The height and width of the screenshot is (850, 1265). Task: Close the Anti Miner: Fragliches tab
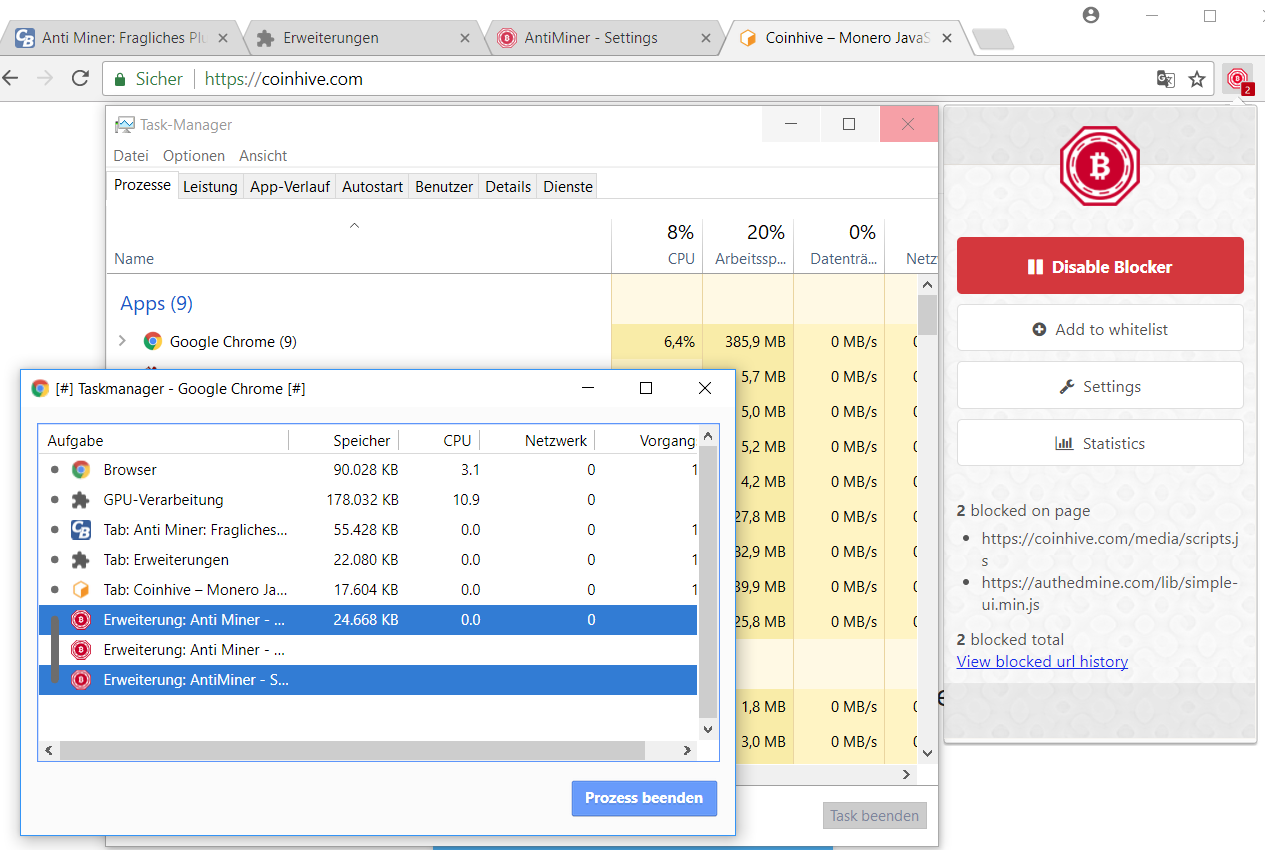[223, 38]
